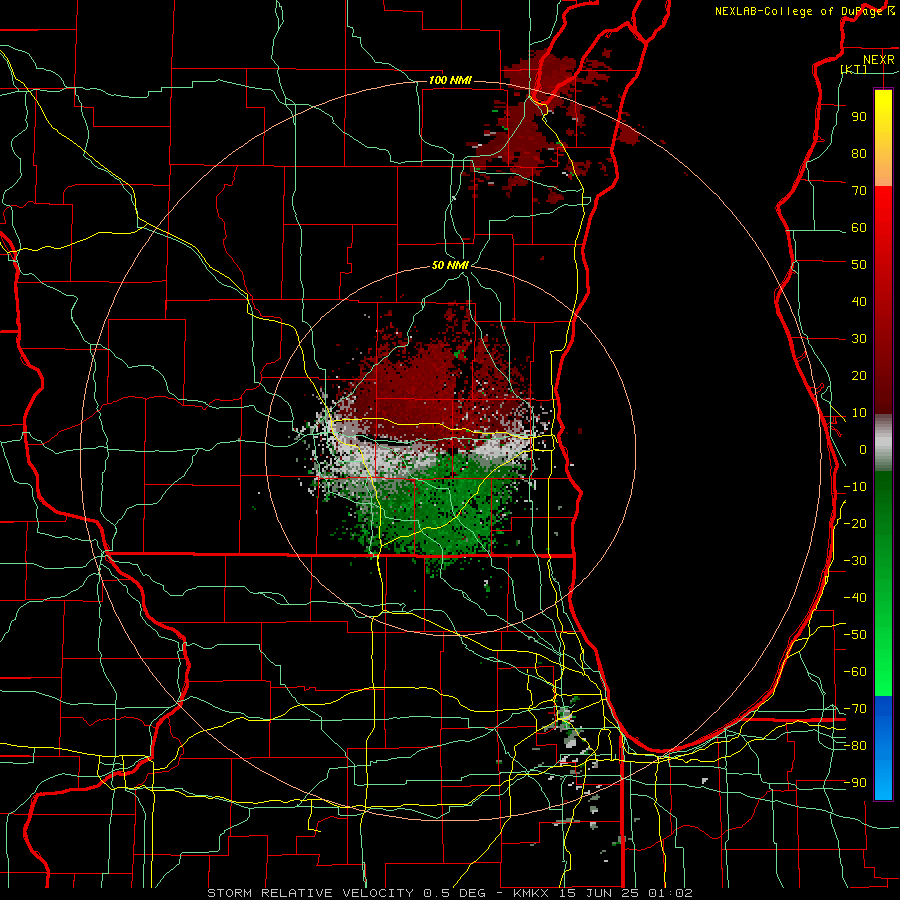Click the 50 value on velocity scale

859,265
